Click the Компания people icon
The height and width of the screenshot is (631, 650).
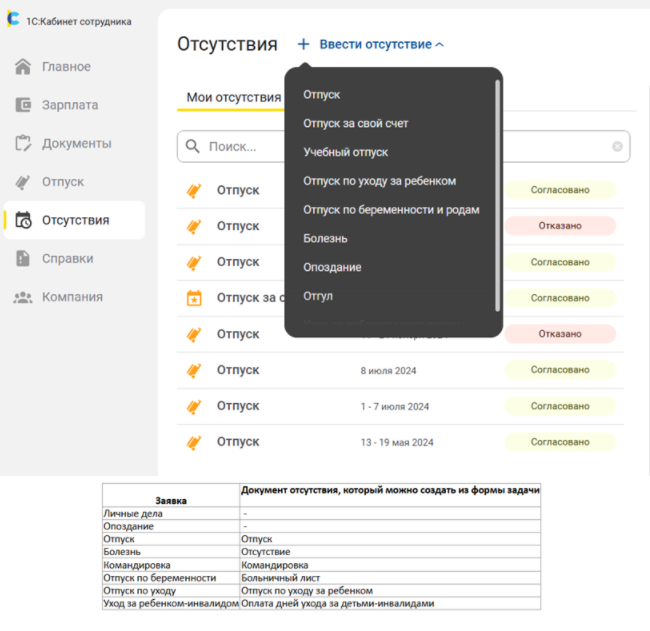coord(24,297)
